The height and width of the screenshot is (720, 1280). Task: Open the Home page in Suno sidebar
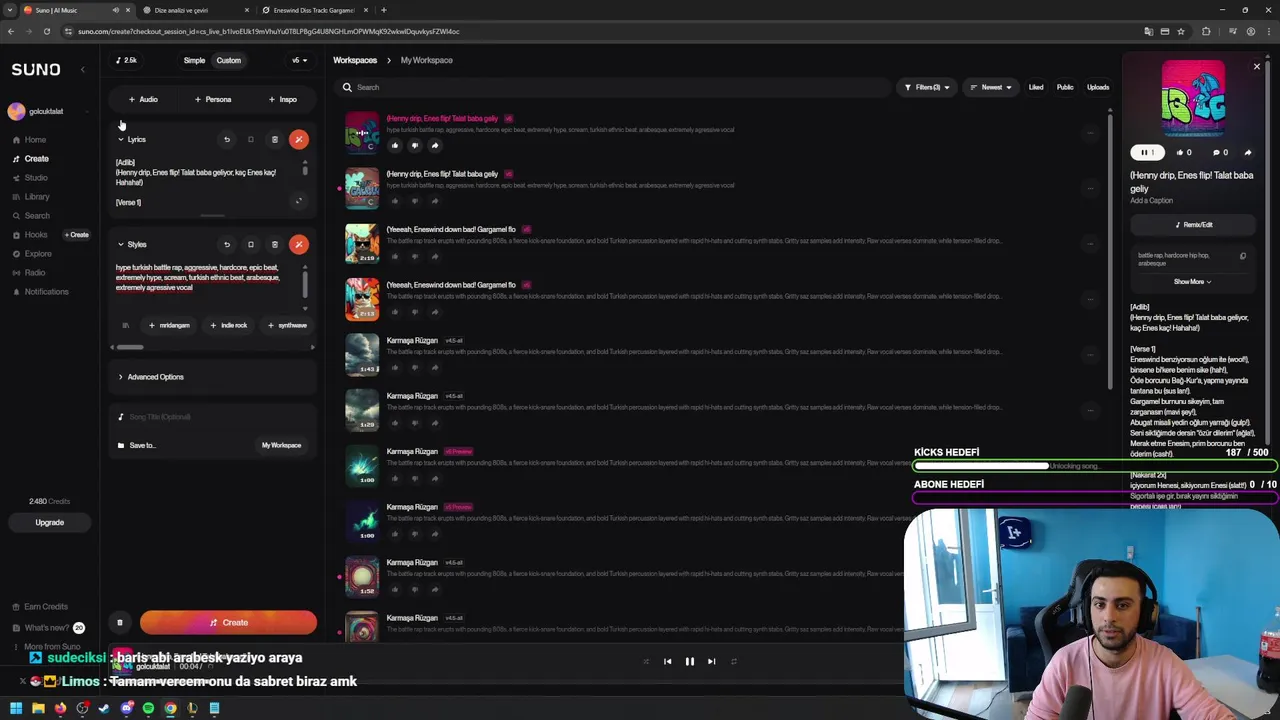coord(35,140)
